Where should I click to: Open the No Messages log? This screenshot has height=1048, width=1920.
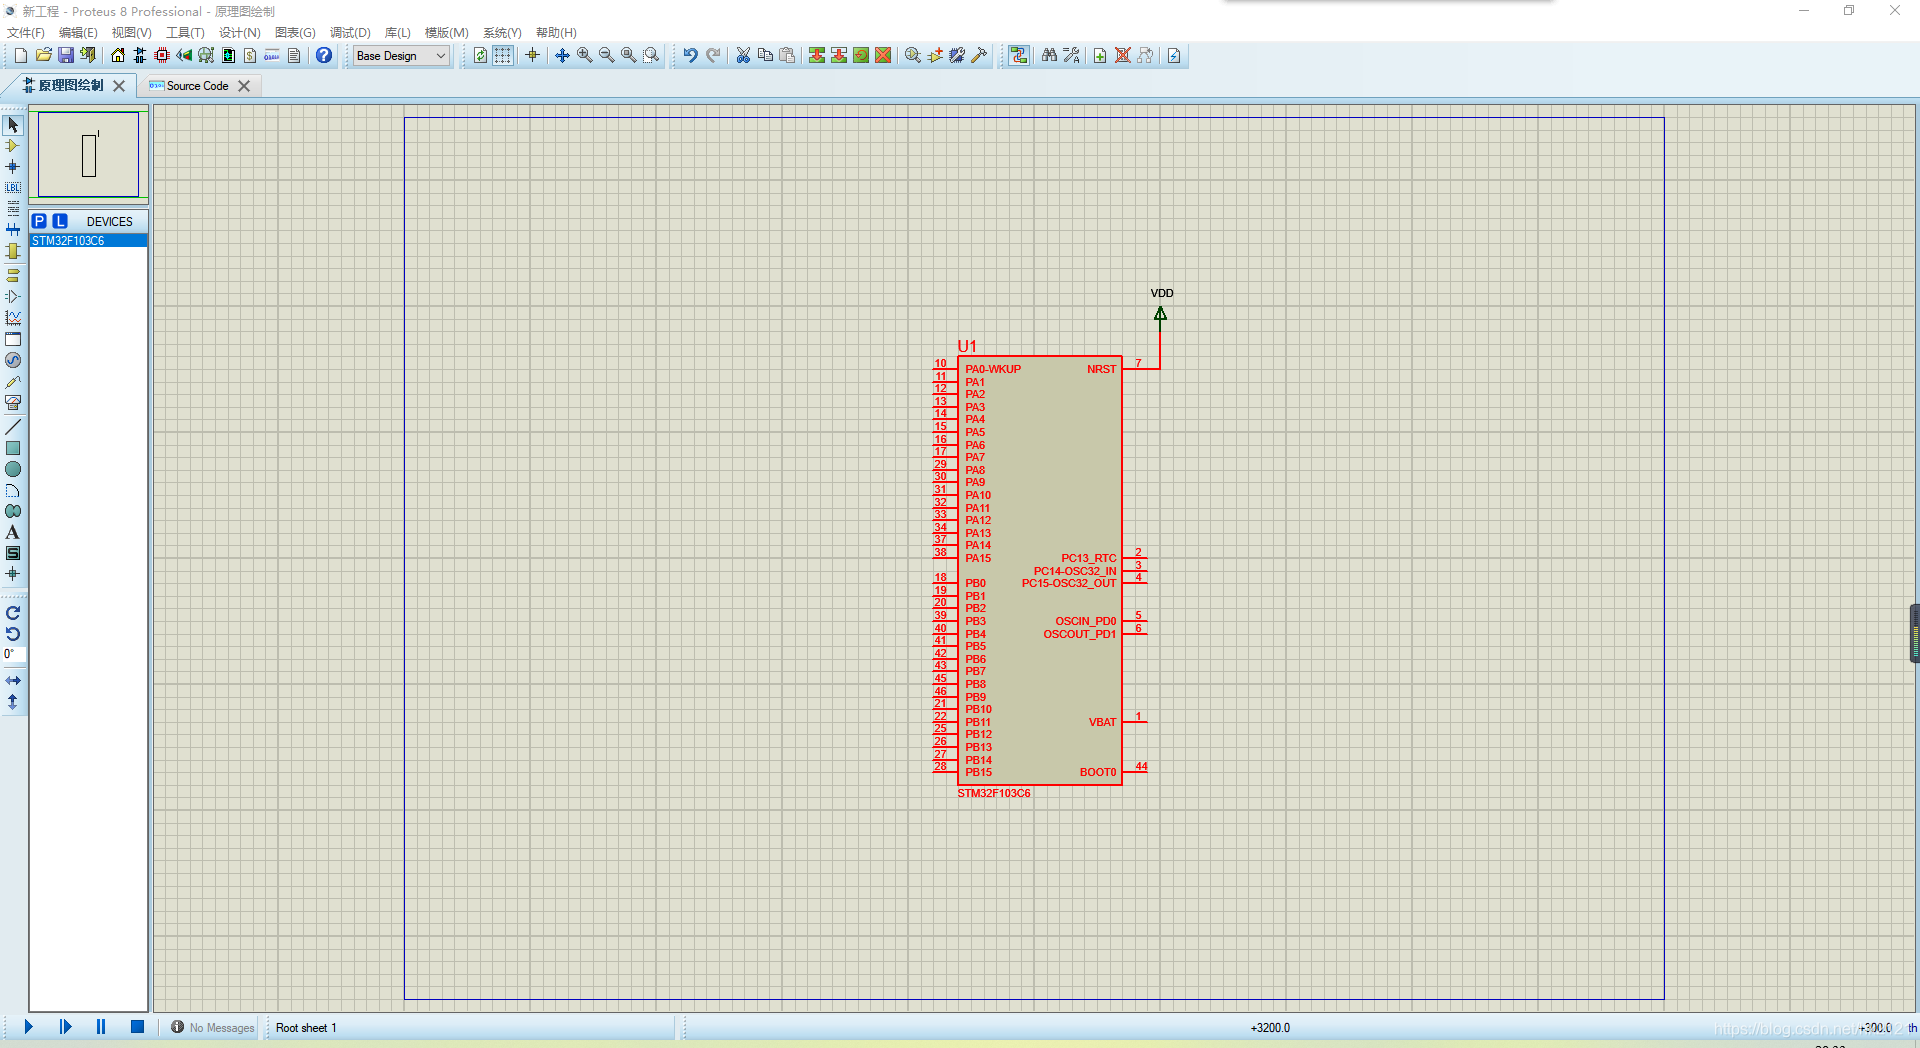[212, 1028]
